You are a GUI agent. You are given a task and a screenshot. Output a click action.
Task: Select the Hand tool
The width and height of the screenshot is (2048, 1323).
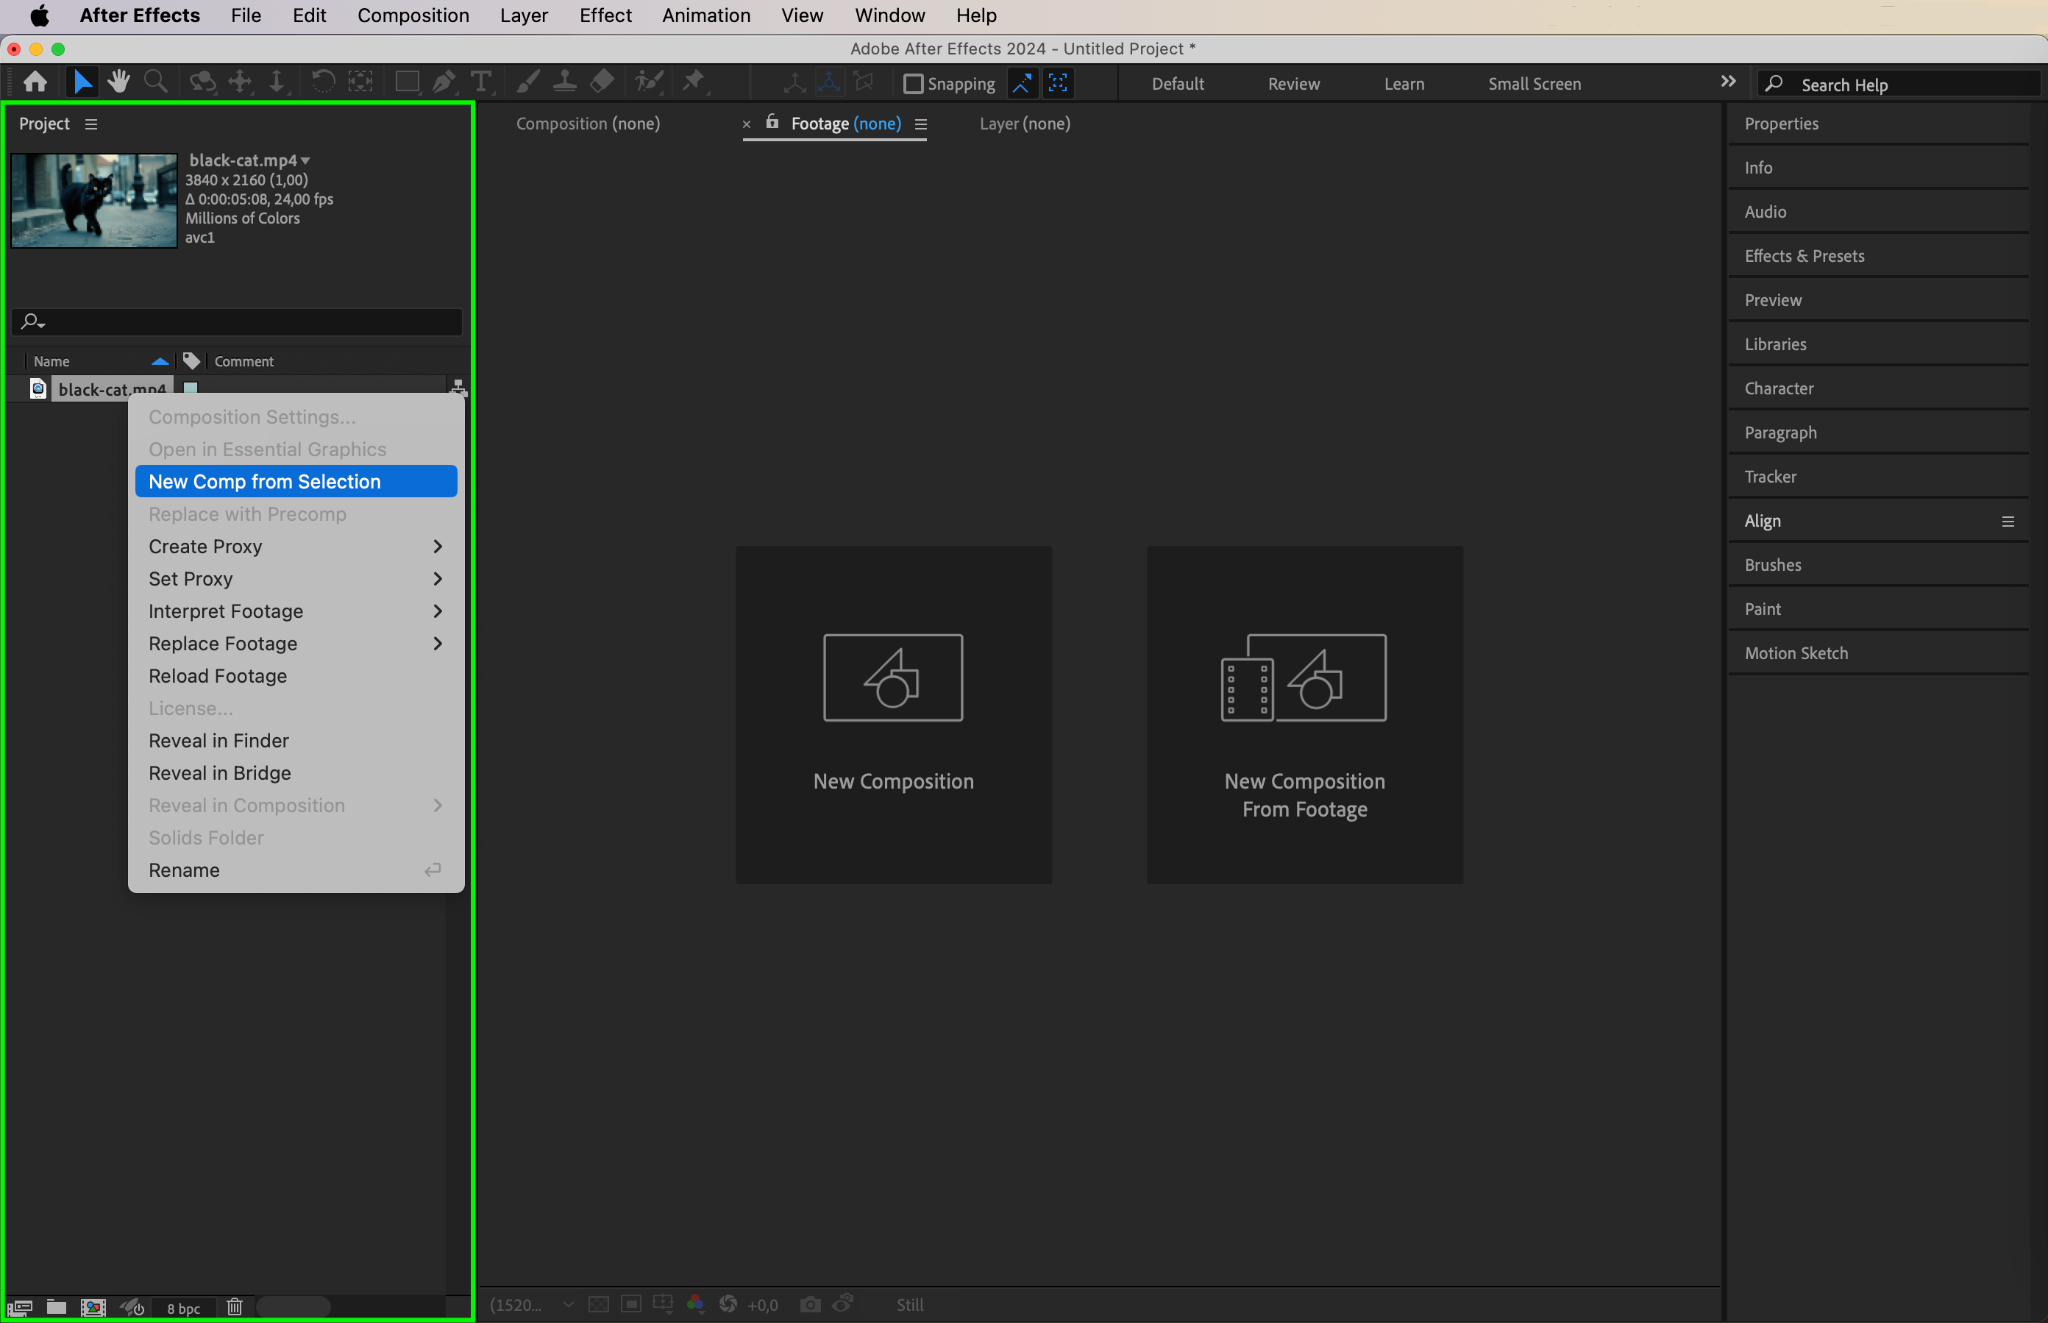tap(119, 82)
